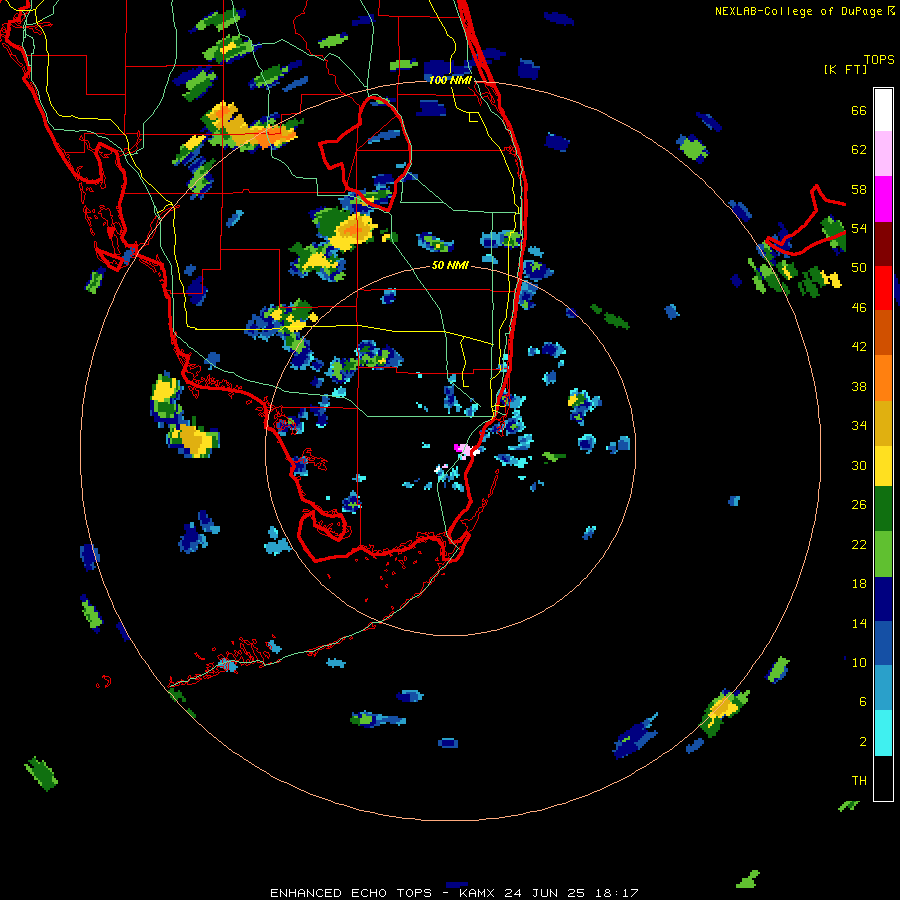
Task: Click the ENHANCED ECHO TOPS caption text
Action: pos(351,893)
